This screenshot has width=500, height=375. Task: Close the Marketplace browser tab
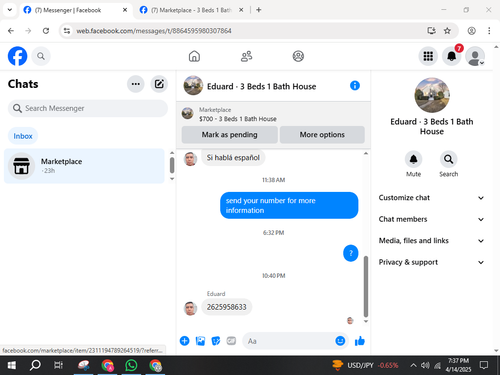point(241,10)
